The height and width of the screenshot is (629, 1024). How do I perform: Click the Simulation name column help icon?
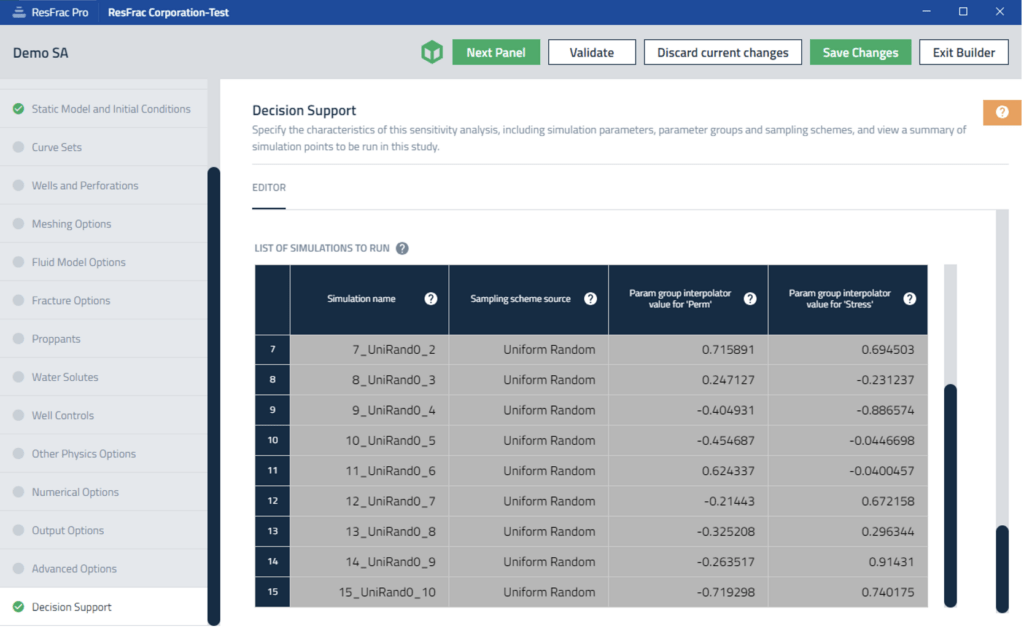431,299
